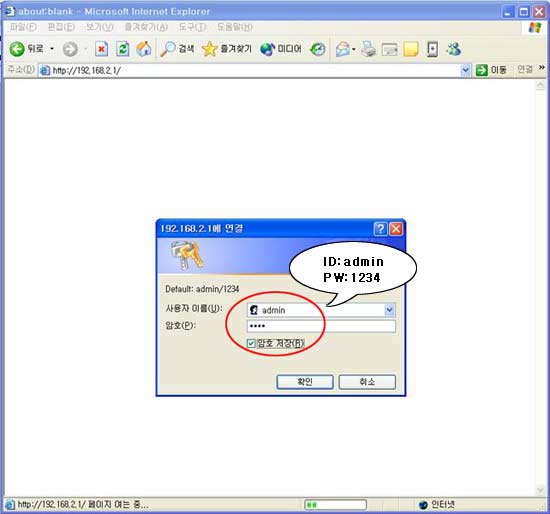Screen dimensions: 550x514
Task: Toggle the save password (암호 저장) checkbox
Action: point(250,343)
